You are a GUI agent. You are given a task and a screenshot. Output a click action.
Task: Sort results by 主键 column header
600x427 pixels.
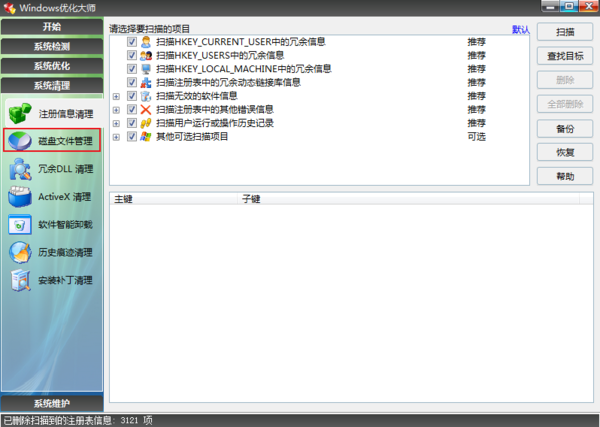[x=174, y=199]
